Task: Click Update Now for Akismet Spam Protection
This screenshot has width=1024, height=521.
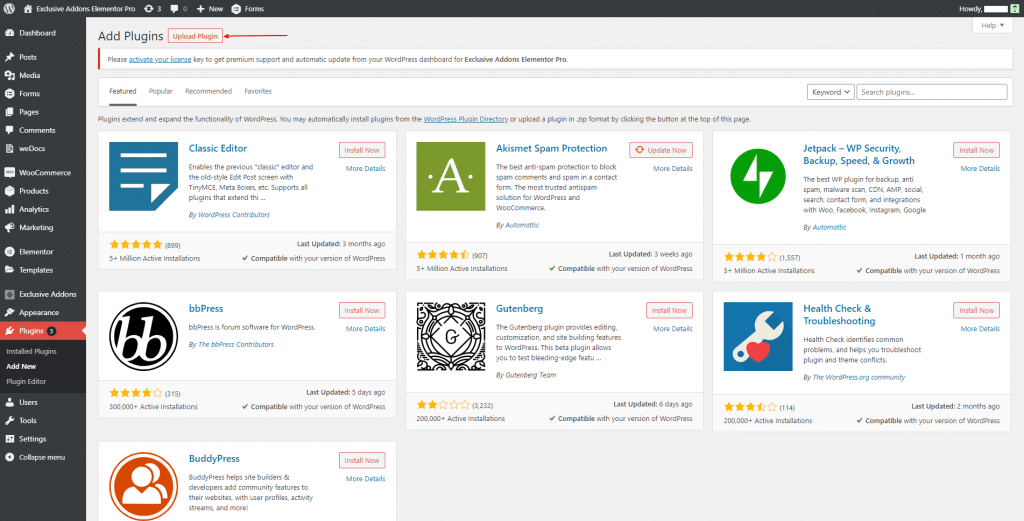Action: [661, 150]
